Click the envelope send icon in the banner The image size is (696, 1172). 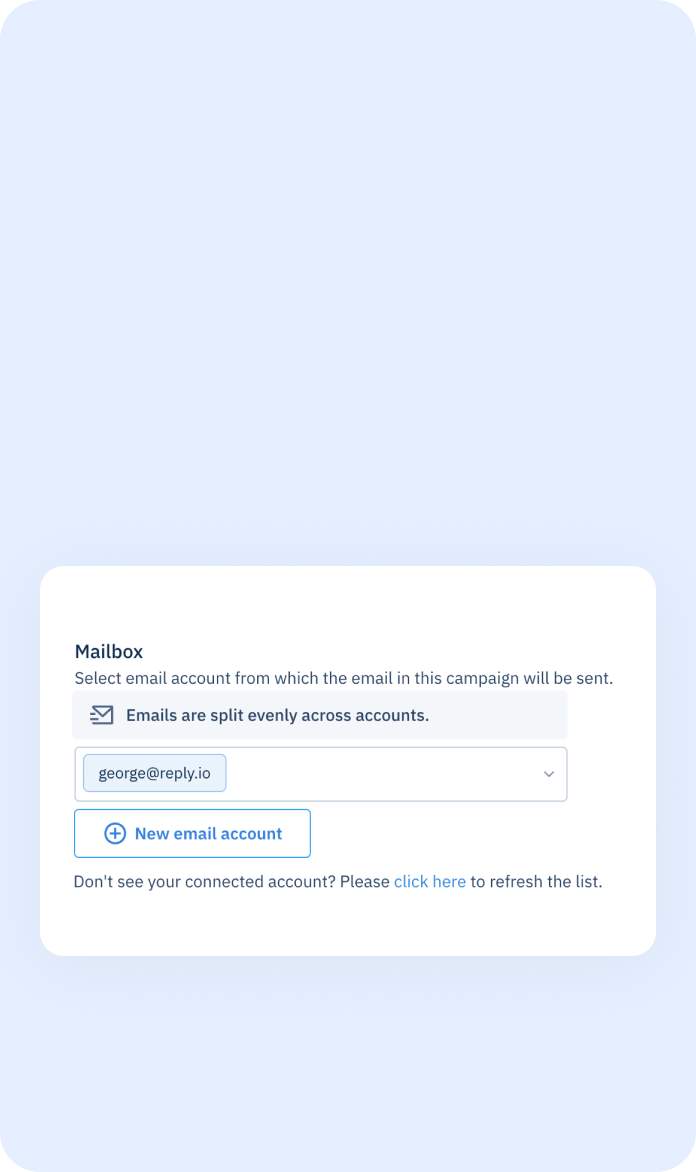[x=102, y=715]
